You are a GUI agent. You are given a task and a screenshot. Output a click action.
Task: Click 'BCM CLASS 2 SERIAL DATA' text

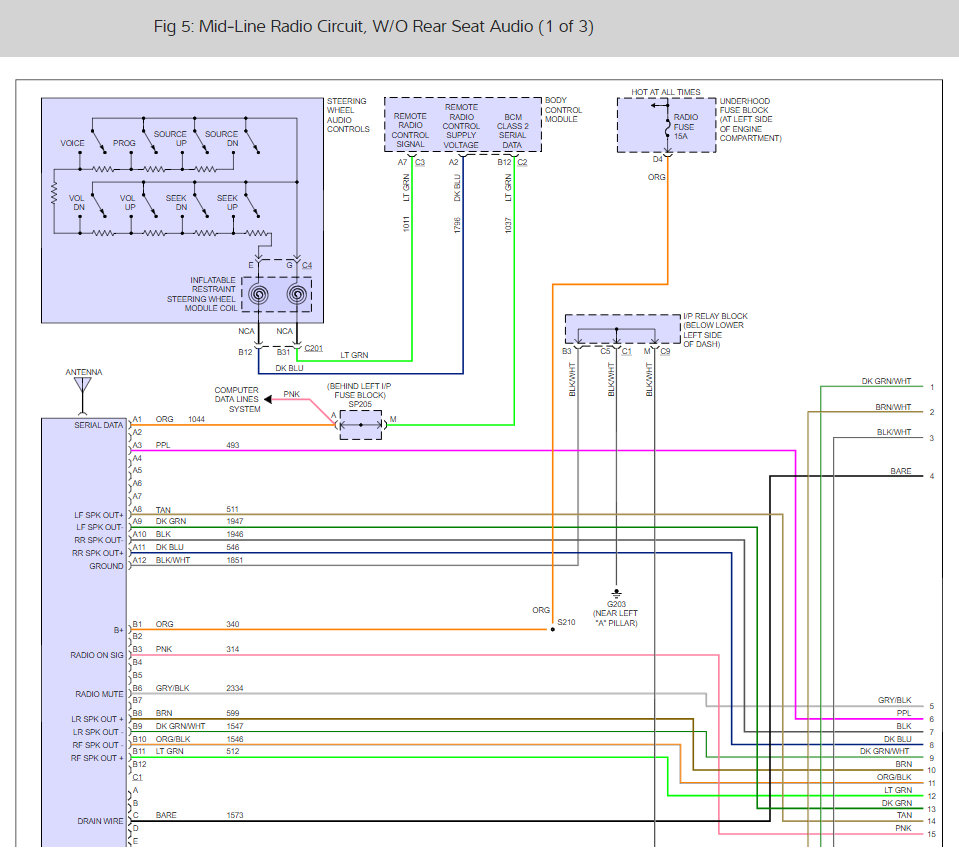click(513, 131)
